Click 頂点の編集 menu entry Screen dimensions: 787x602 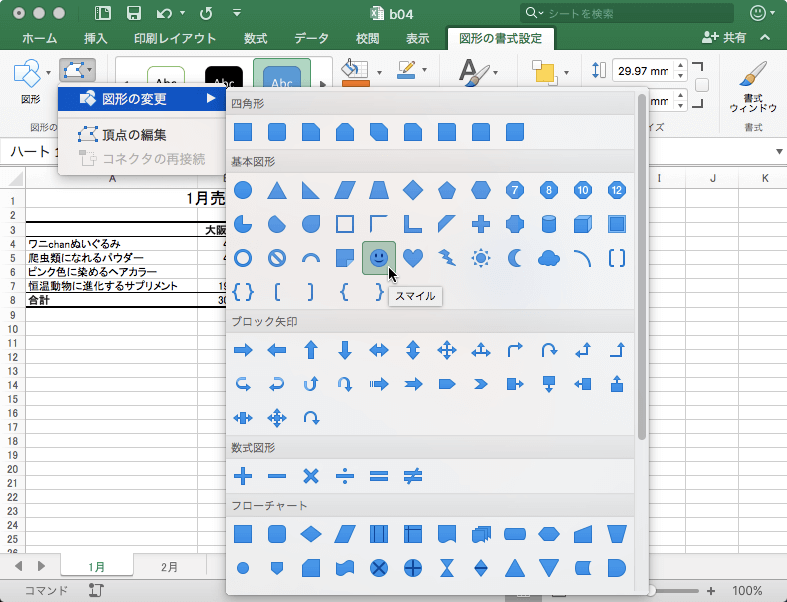tap(134, 135)
